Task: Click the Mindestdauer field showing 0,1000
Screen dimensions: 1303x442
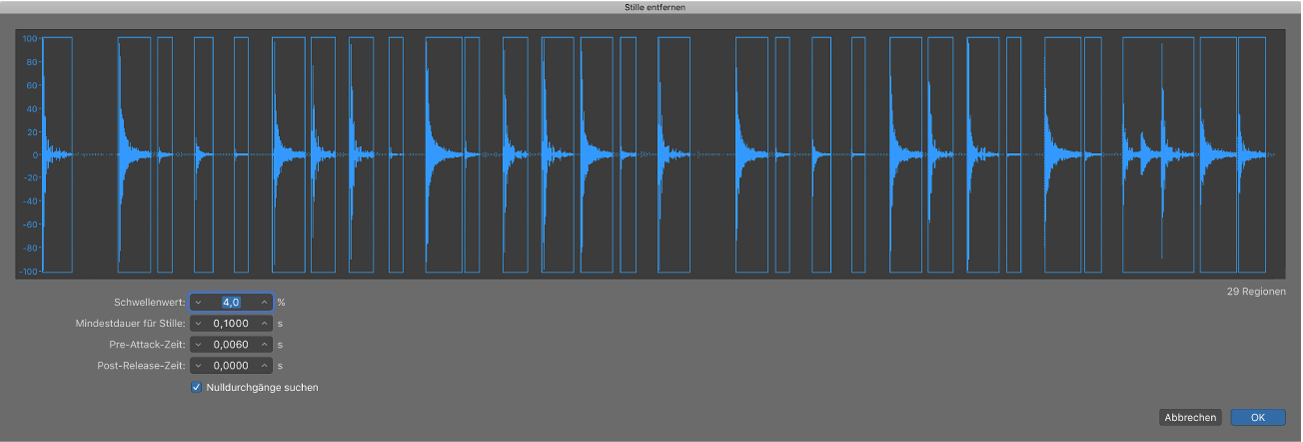Action: 231,324
